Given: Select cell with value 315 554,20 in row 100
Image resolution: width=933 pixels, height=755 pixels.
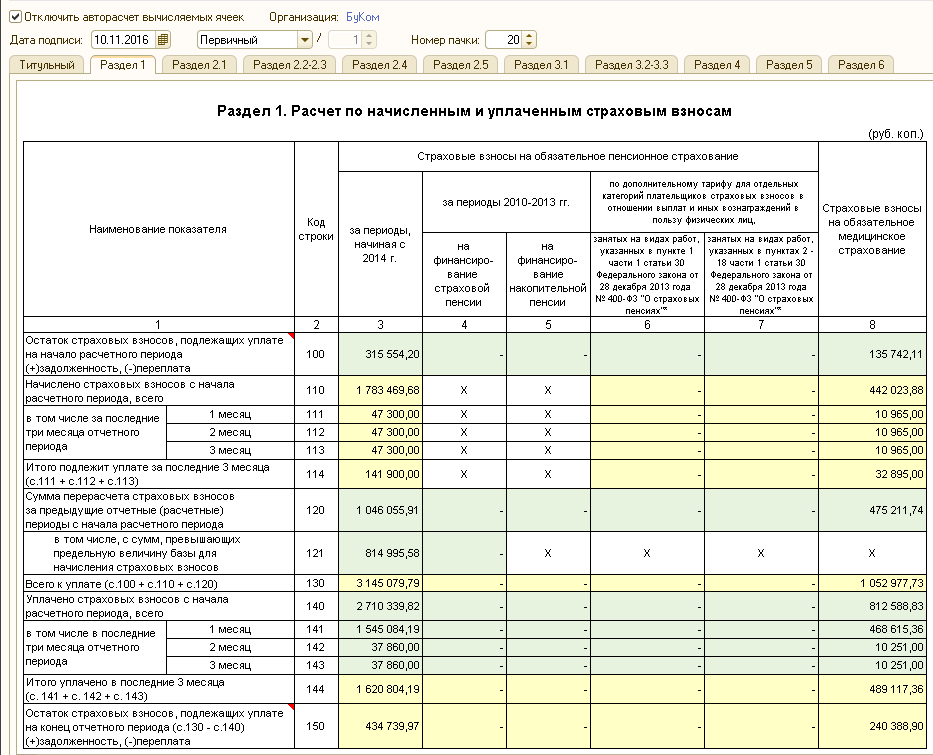Looking at the screenshot, I should [x=380, y=354].
